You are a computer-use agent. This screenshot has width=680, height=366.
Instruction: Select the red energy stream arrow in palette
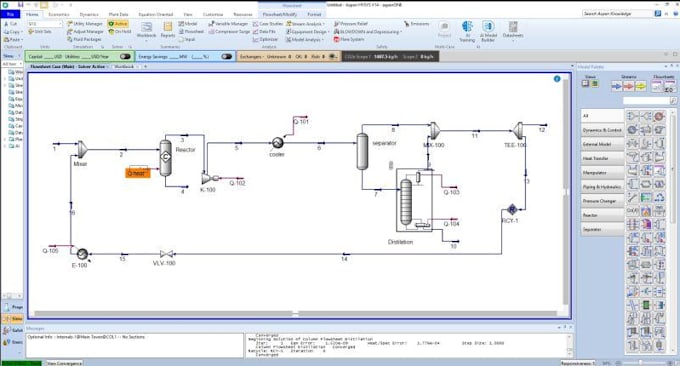pyautogui.click(x=628, y=86)
